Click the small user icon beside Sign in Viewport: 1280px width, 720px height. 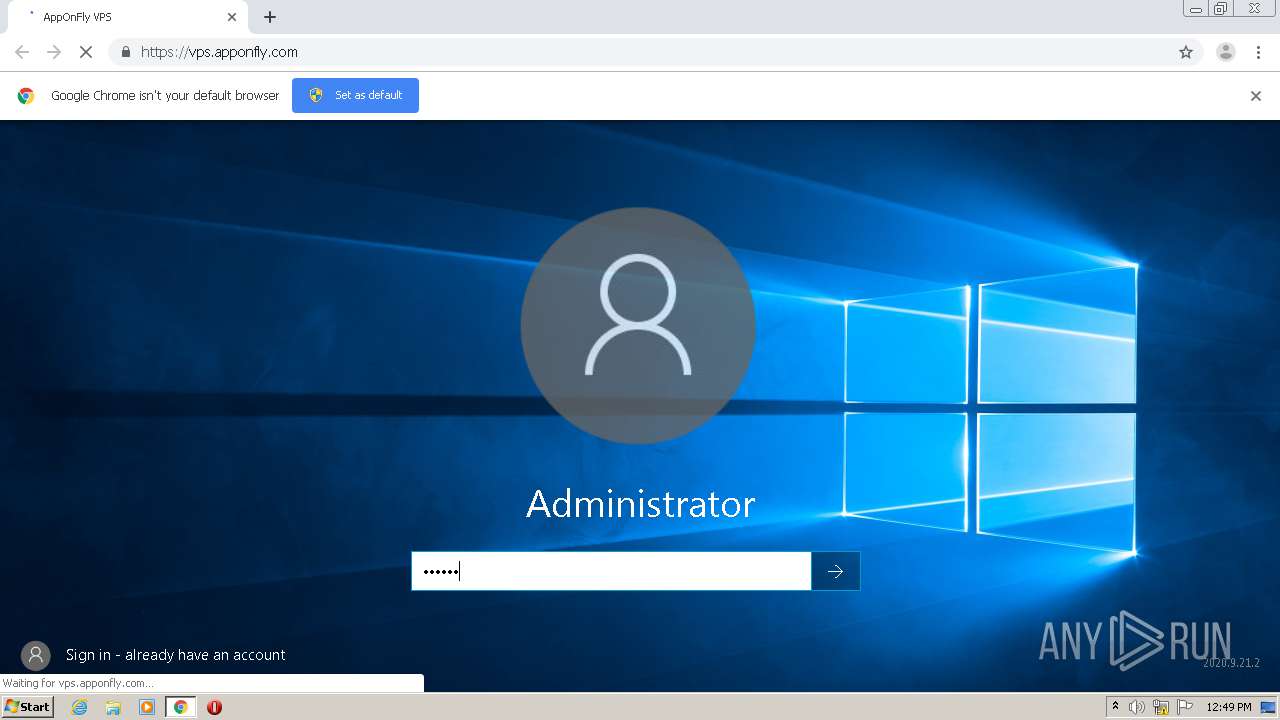36,655
